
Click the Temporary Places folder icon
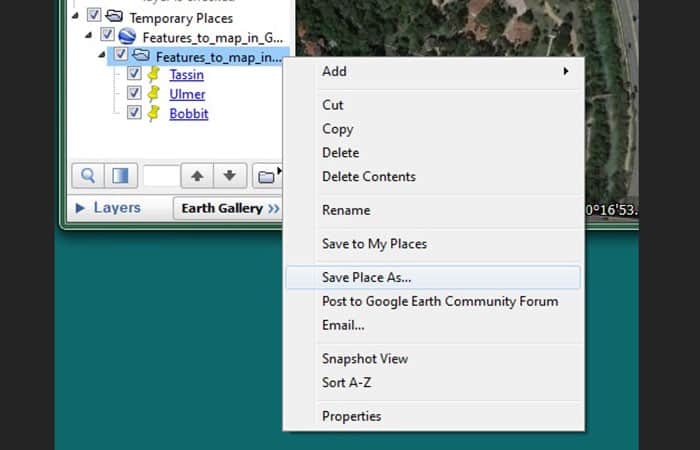(114, 16)
